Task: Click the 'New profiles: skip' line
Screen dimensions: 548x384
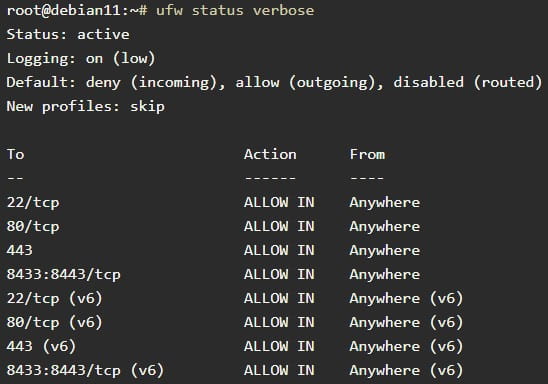Action: coord(85,106)
